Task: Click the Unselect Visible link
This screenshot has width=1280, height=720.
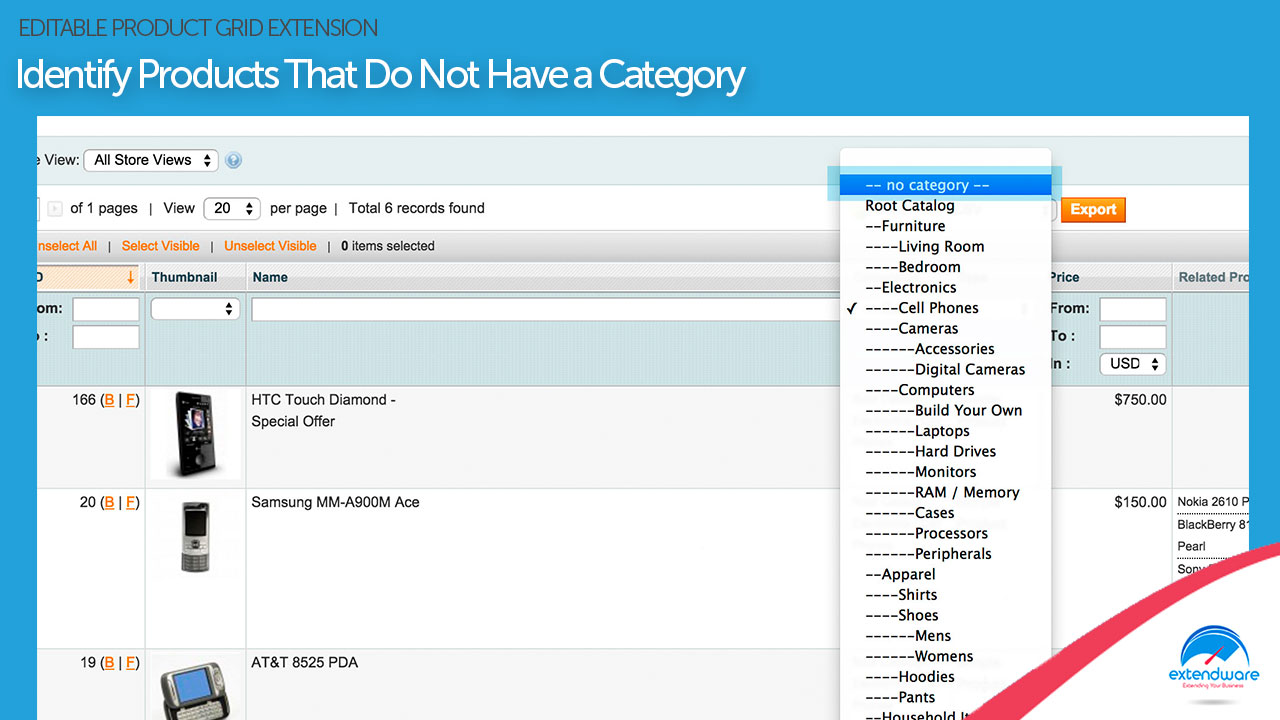Action: [270, 245]
